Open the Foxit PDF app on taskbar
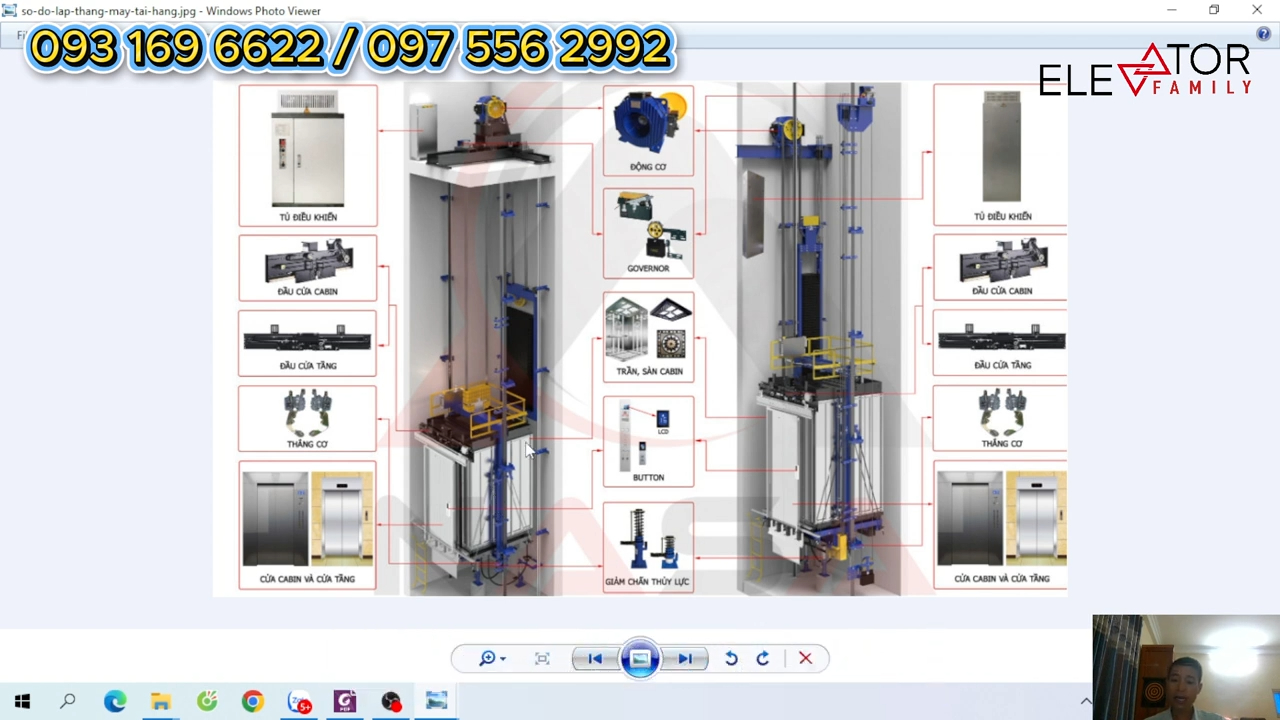The height and width of the screenshot is (720, 1280). [345, 702]
